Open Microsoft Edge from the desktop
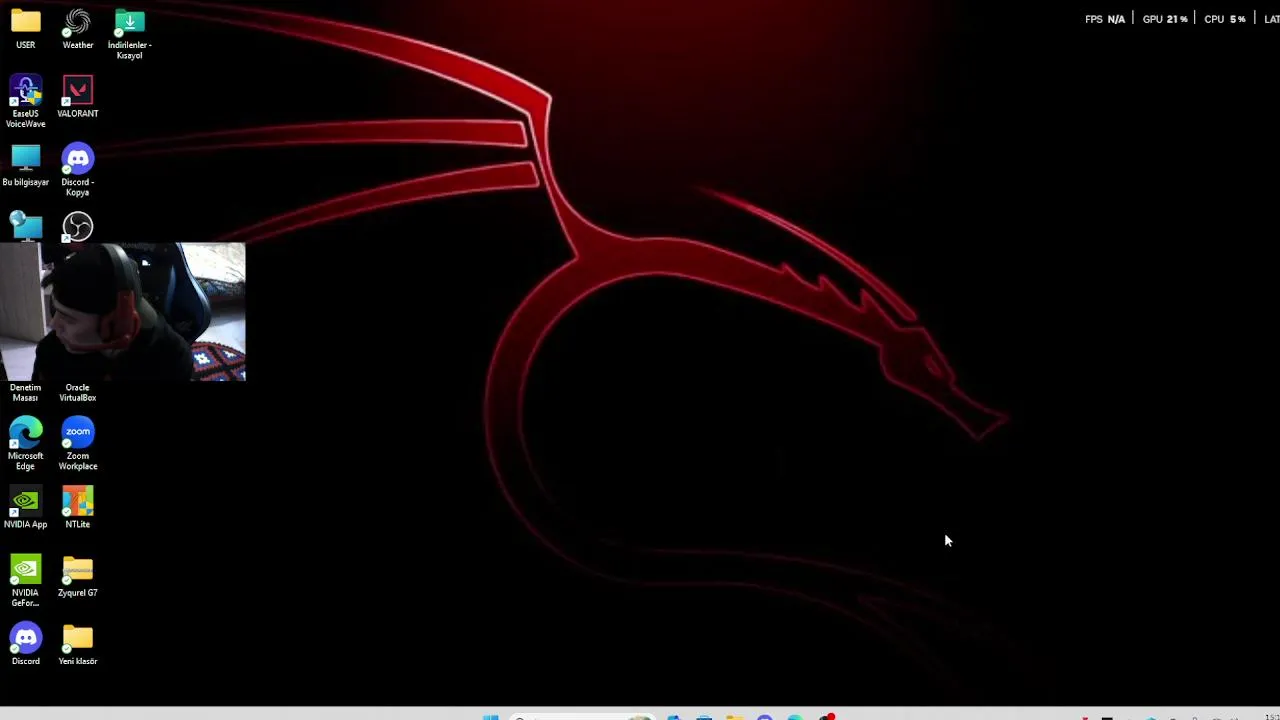The image size is (1280, 720). (26, 444)
